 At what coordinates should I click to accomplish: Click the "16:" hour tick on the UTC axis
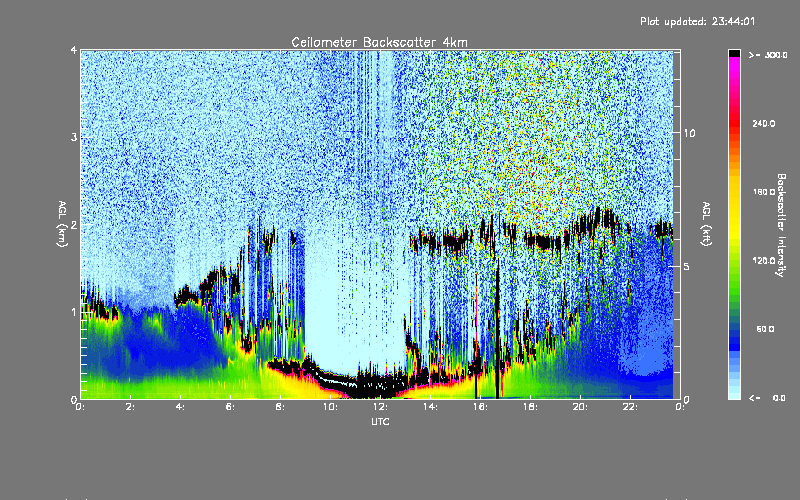pos(480,407)
